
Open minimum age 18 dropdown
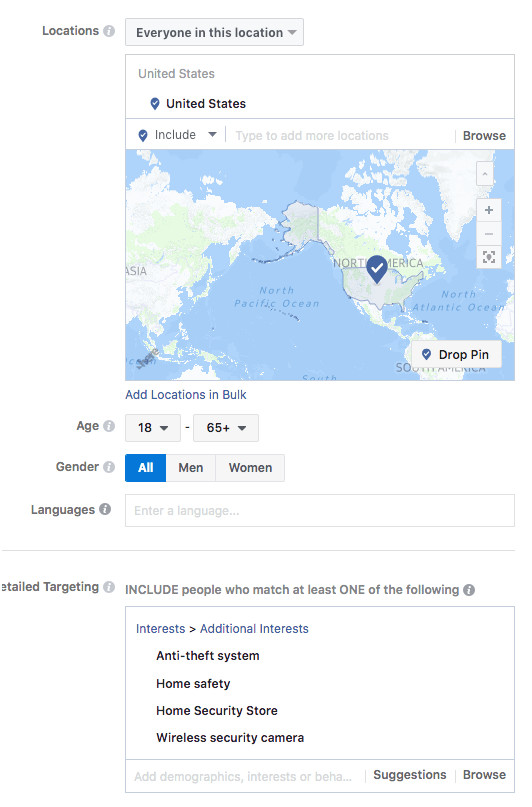click(x=153, y=428)
